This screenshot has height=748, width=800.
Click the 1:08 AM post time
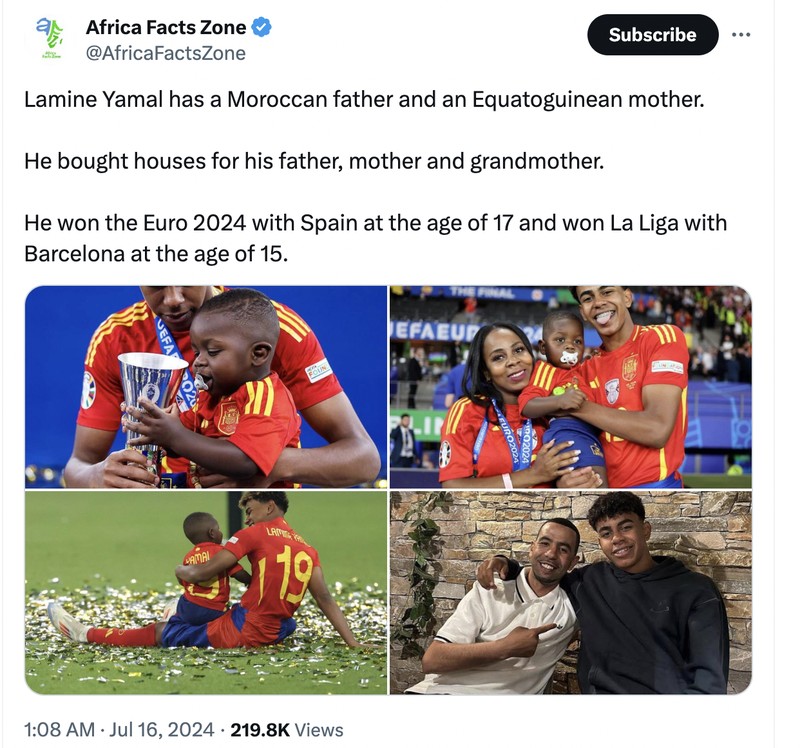pos(57,730)
